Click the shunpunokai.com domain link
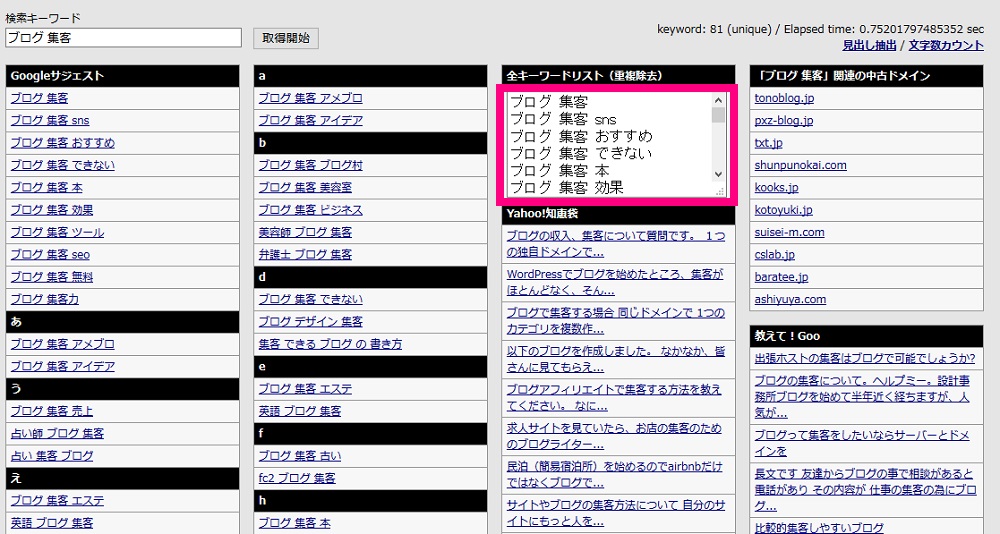This screenshot has height=534, width=1000. (800, 165)
